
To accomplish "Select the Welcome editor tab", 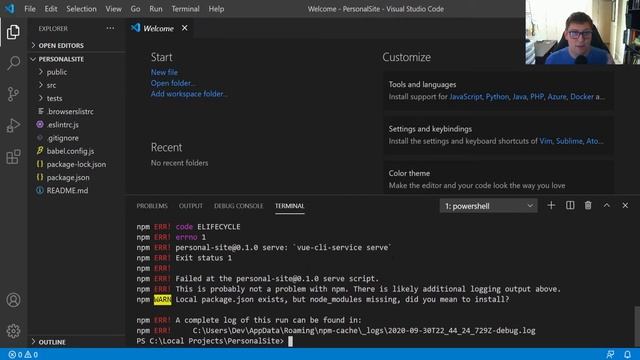I will [159, 28].
